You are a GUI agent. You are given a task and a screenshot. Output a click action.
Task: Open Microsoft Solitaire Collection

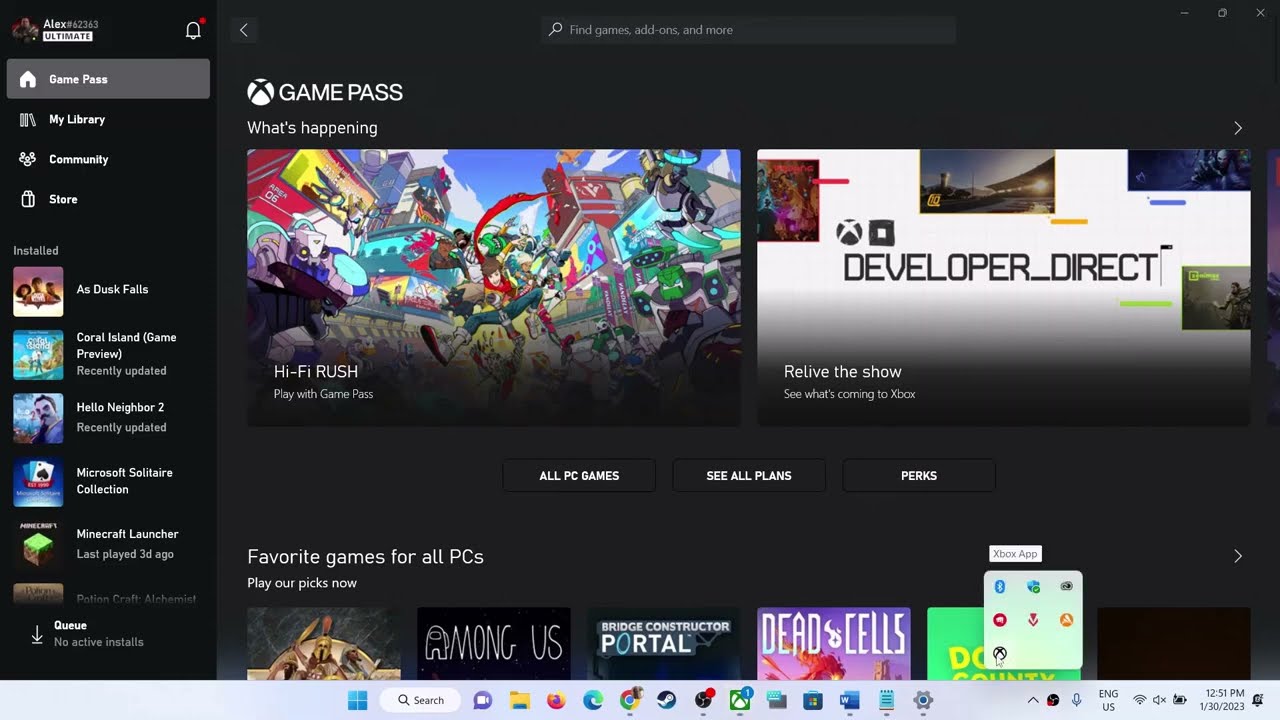click(108, 481)
